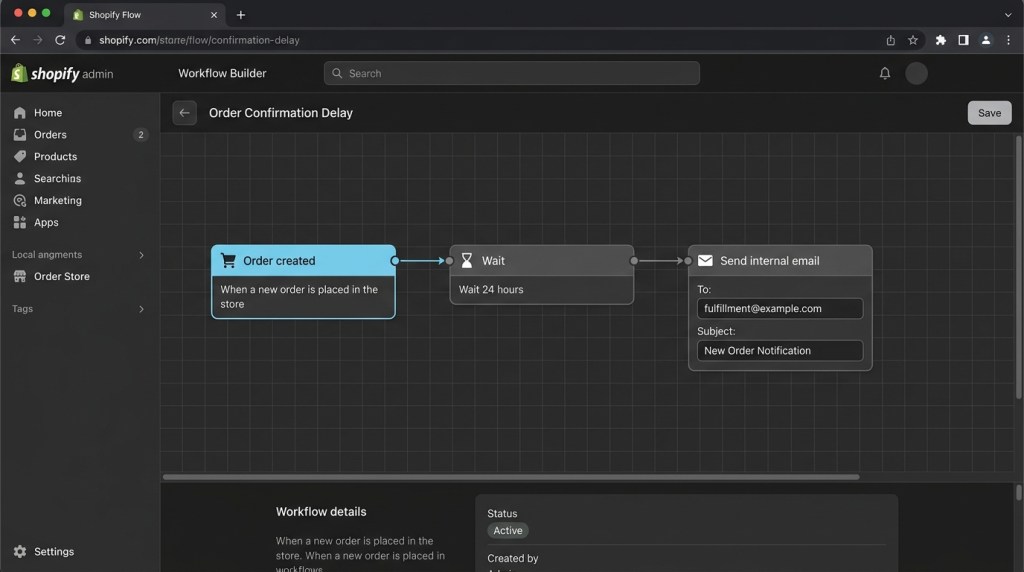Select the Send internal email node header
The width and height of the screenshot is (1024, 572).
tap(780, 261)
